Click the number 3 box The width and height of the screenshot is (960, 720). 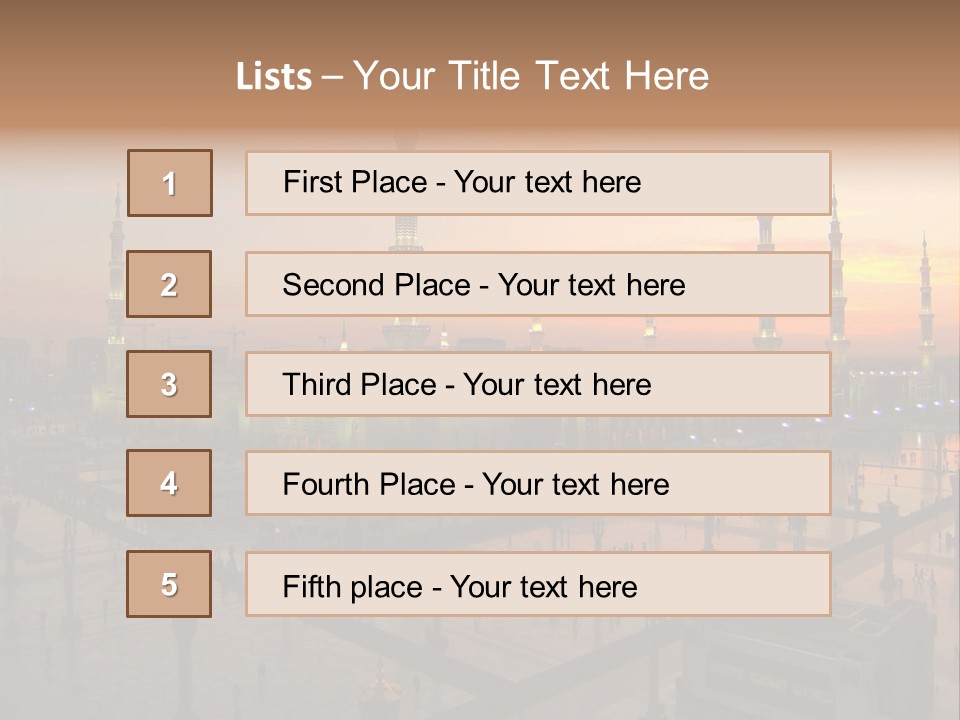(x=169, y=384)
